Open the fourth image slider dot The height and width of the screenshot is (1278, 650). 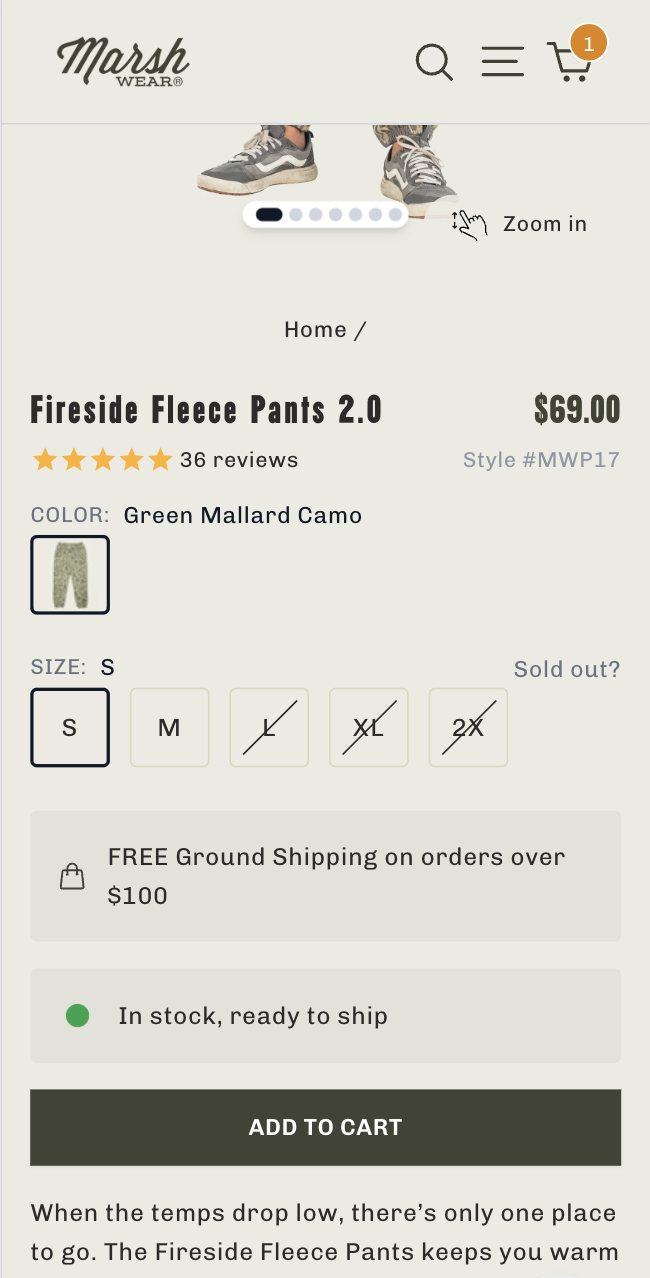[x=335, y=214]
